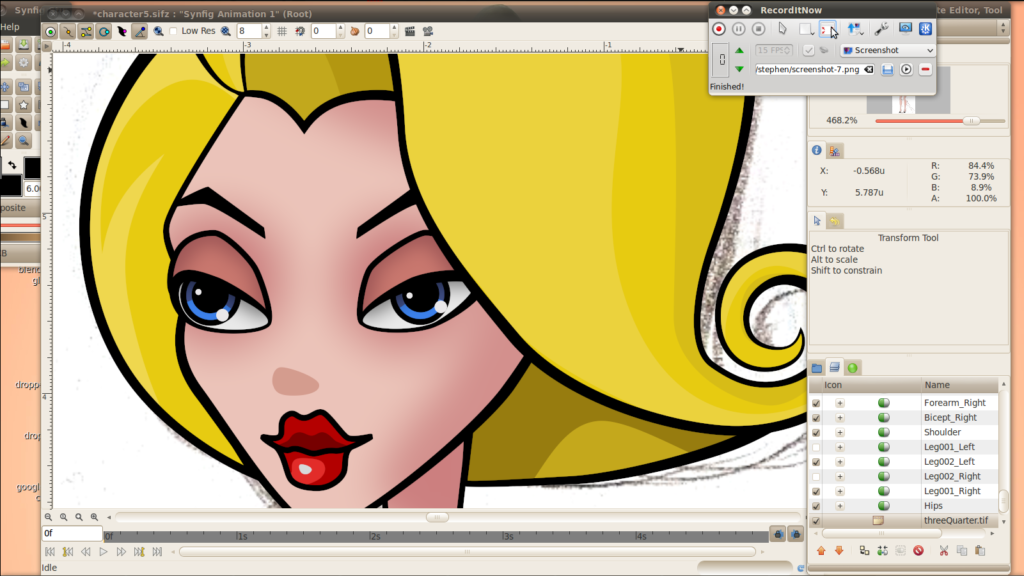The image size is (1024, 576).
Task: Open the green sphere tab in layers panel
Action: (x=853, y=368)
